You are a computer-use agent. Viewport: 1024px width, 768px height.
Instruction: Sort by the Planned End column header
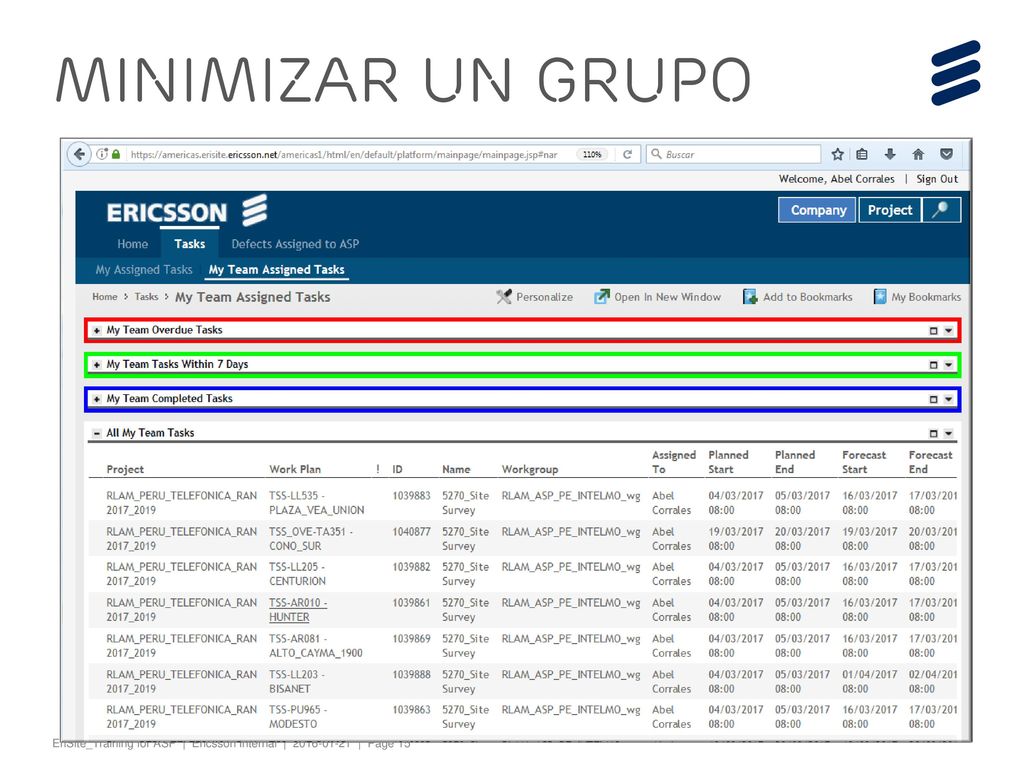pyautogui.click(x=795, y=462)
